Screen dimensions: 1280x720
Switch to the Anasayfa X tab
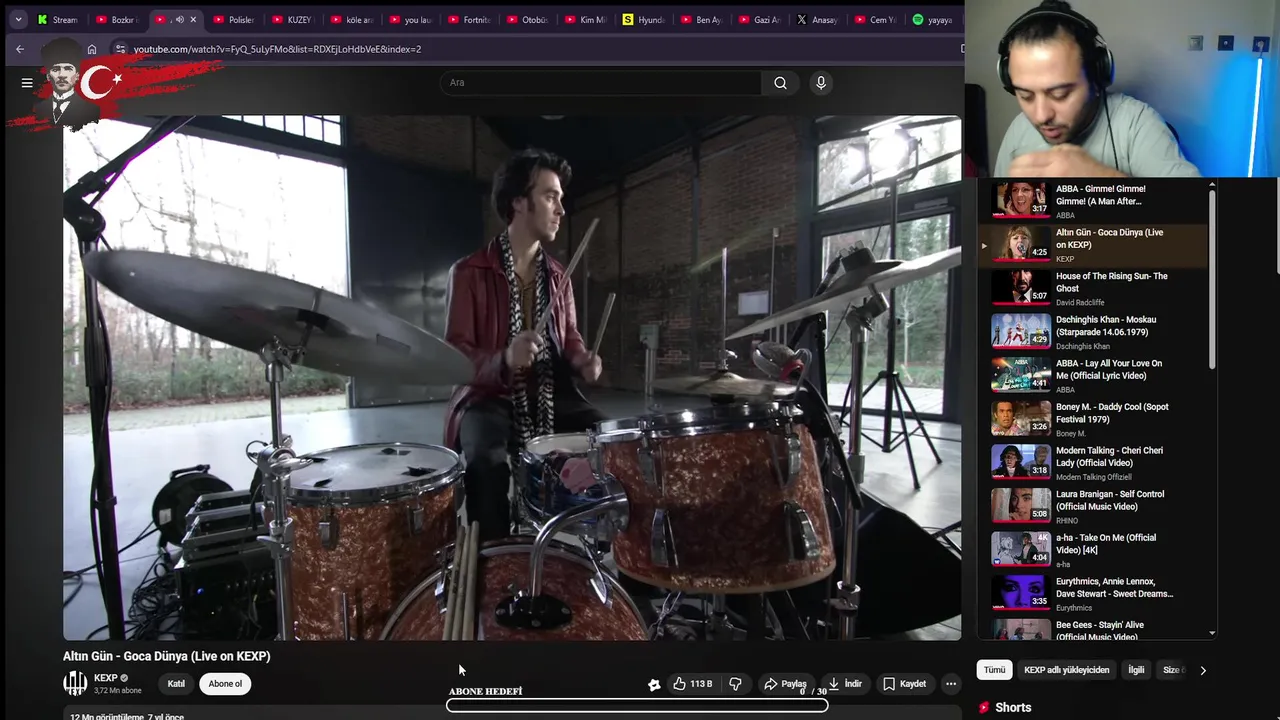click(819, 20)
